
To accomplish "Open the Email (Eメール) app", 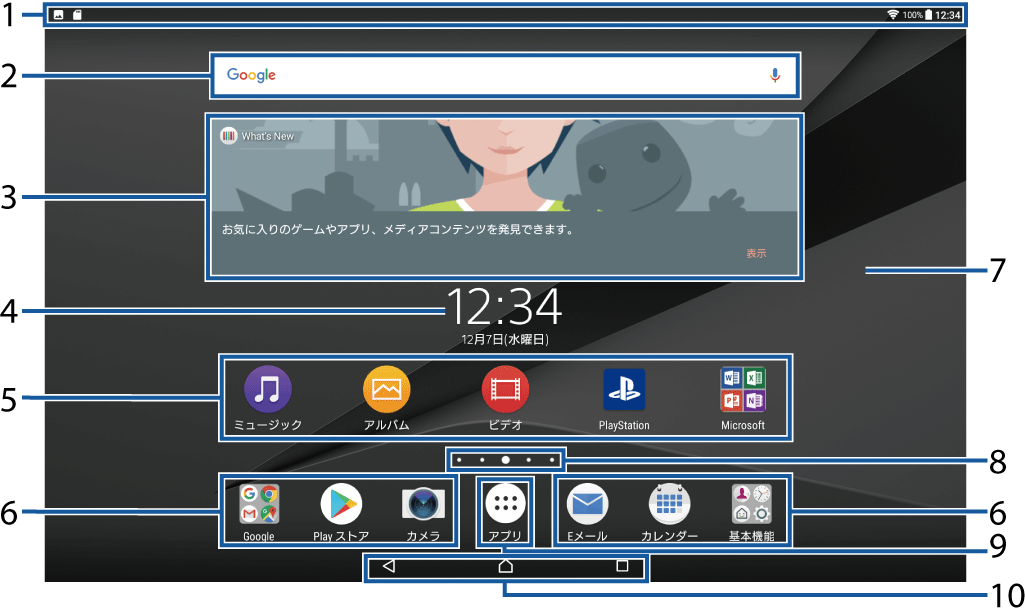I will pyautogui.click(x=587, y=504).
